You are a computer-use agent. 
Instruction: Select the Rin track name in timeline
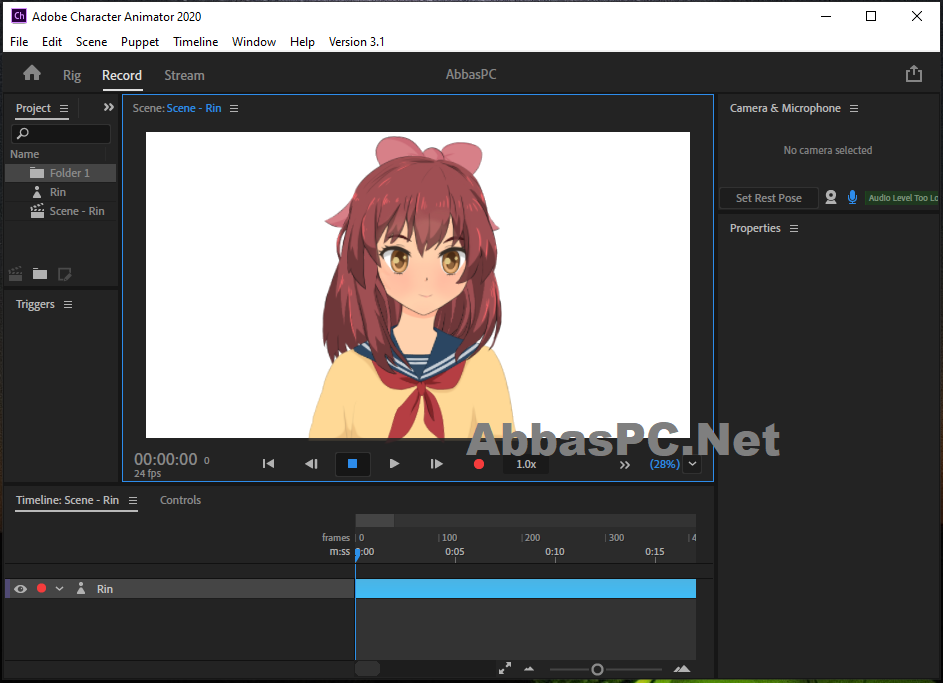[105, 589]
